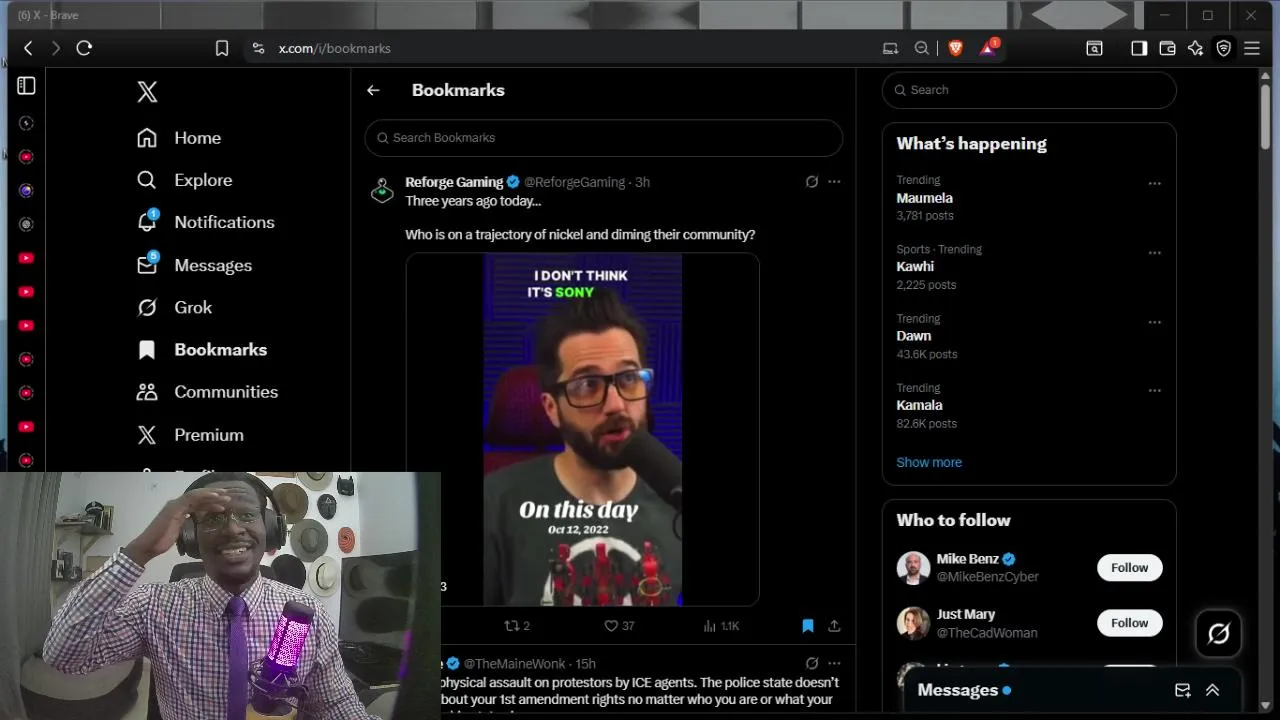
Task: Open Just Mary's profile name
Action: coord(965,614)
